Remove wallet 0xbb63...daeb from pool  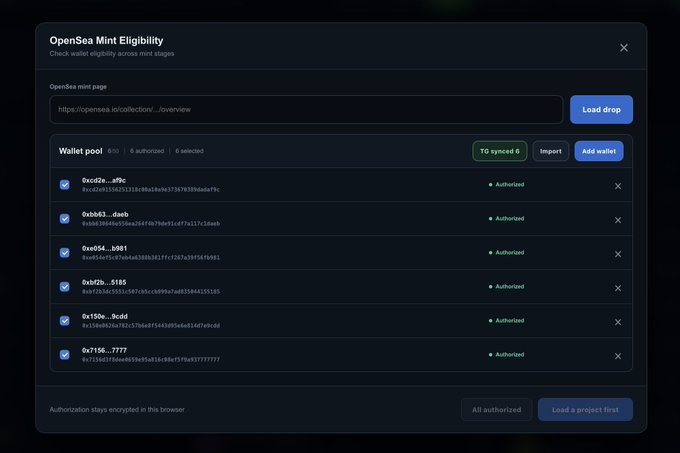coord(618,220)
